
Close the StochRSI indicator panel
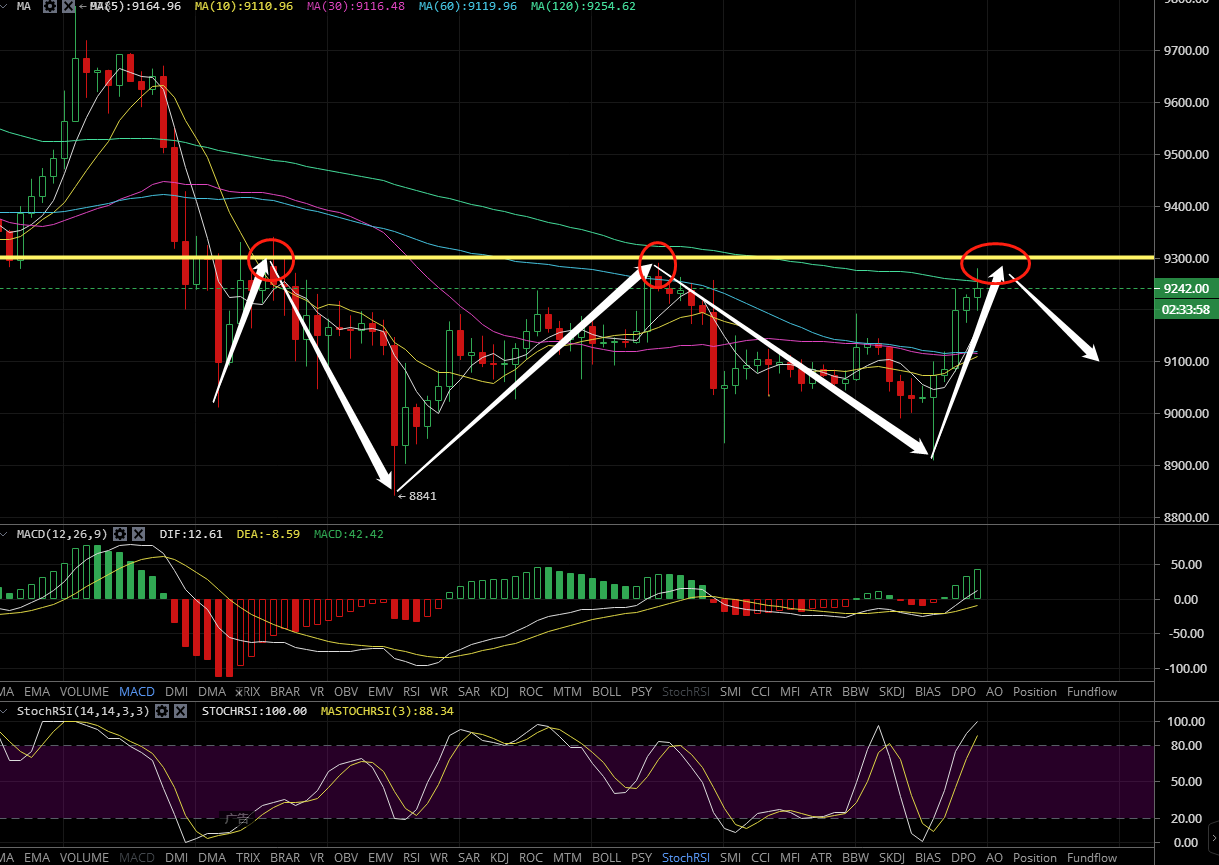coord(181,711)
